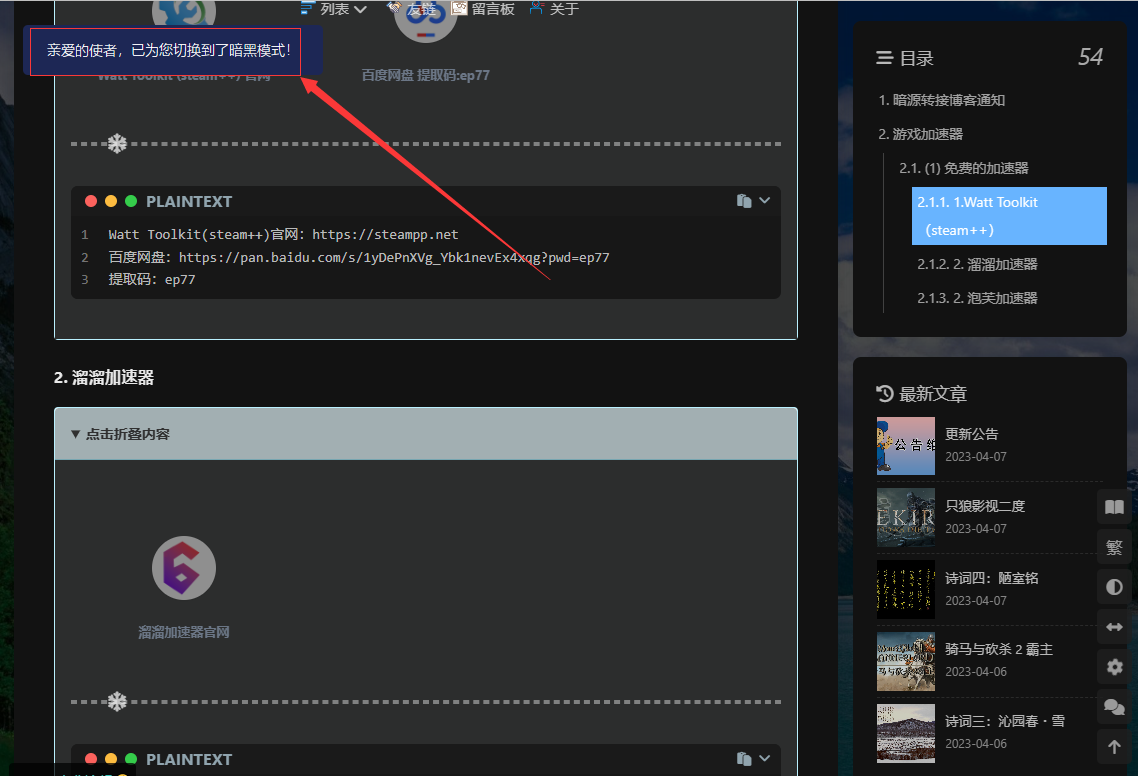Collapse the first PLAINTEXT code block using its chevron
The height and width of the screenshot is (776, 1138).
coord(765,201)
